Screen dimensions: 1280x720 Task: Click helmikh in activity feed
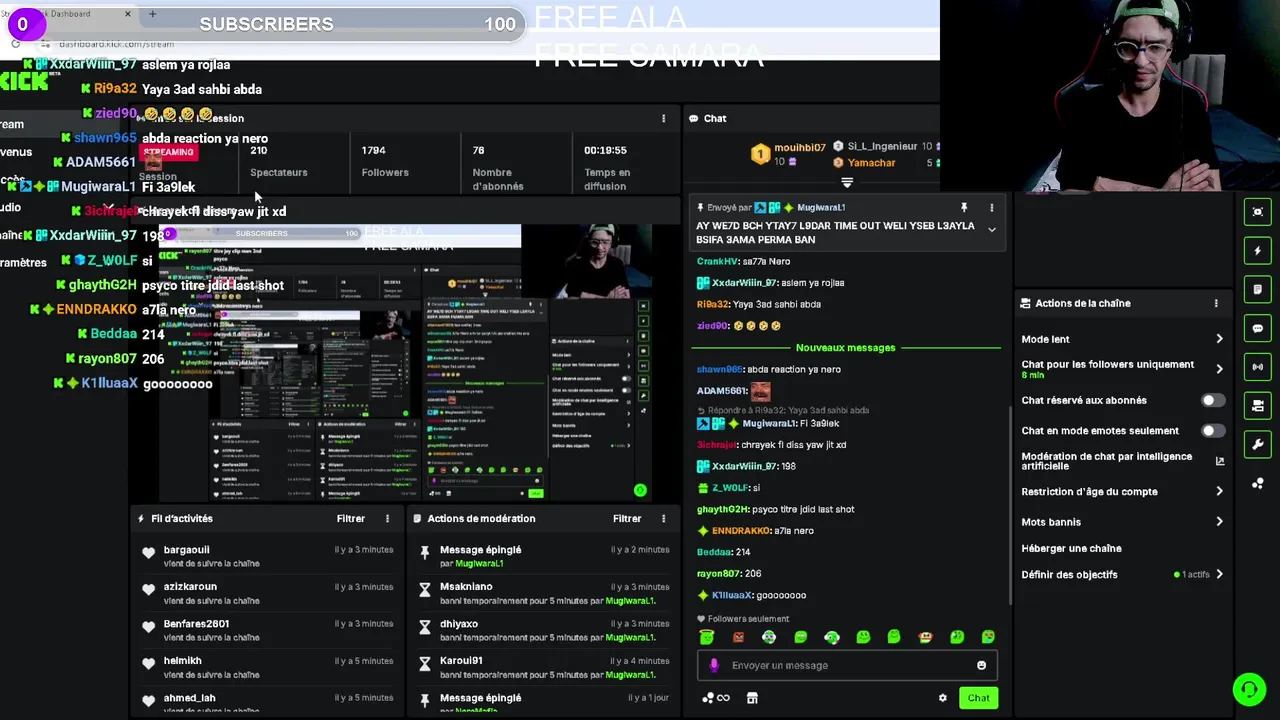point(183,661)
